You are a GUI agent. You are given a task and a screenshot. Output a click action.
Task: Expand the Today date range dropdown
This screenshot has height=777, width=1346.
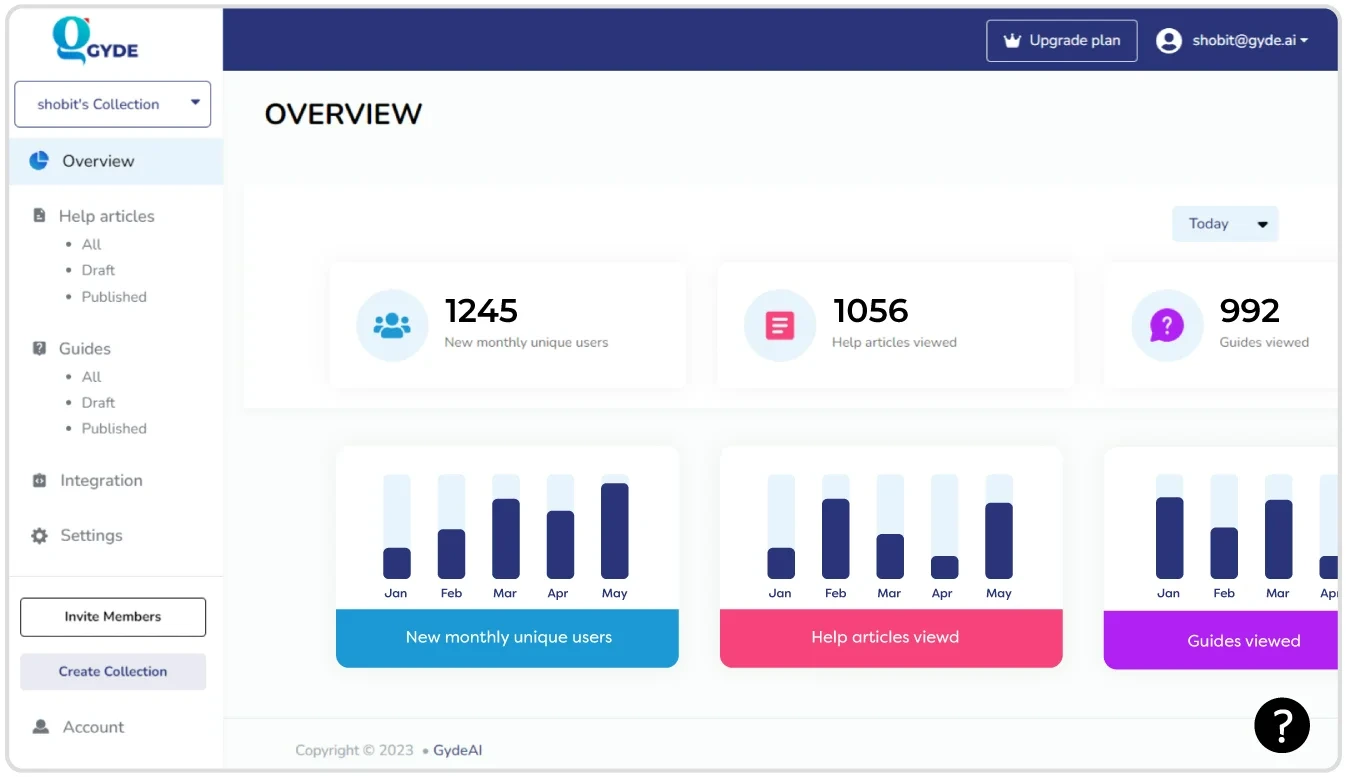1224,224
